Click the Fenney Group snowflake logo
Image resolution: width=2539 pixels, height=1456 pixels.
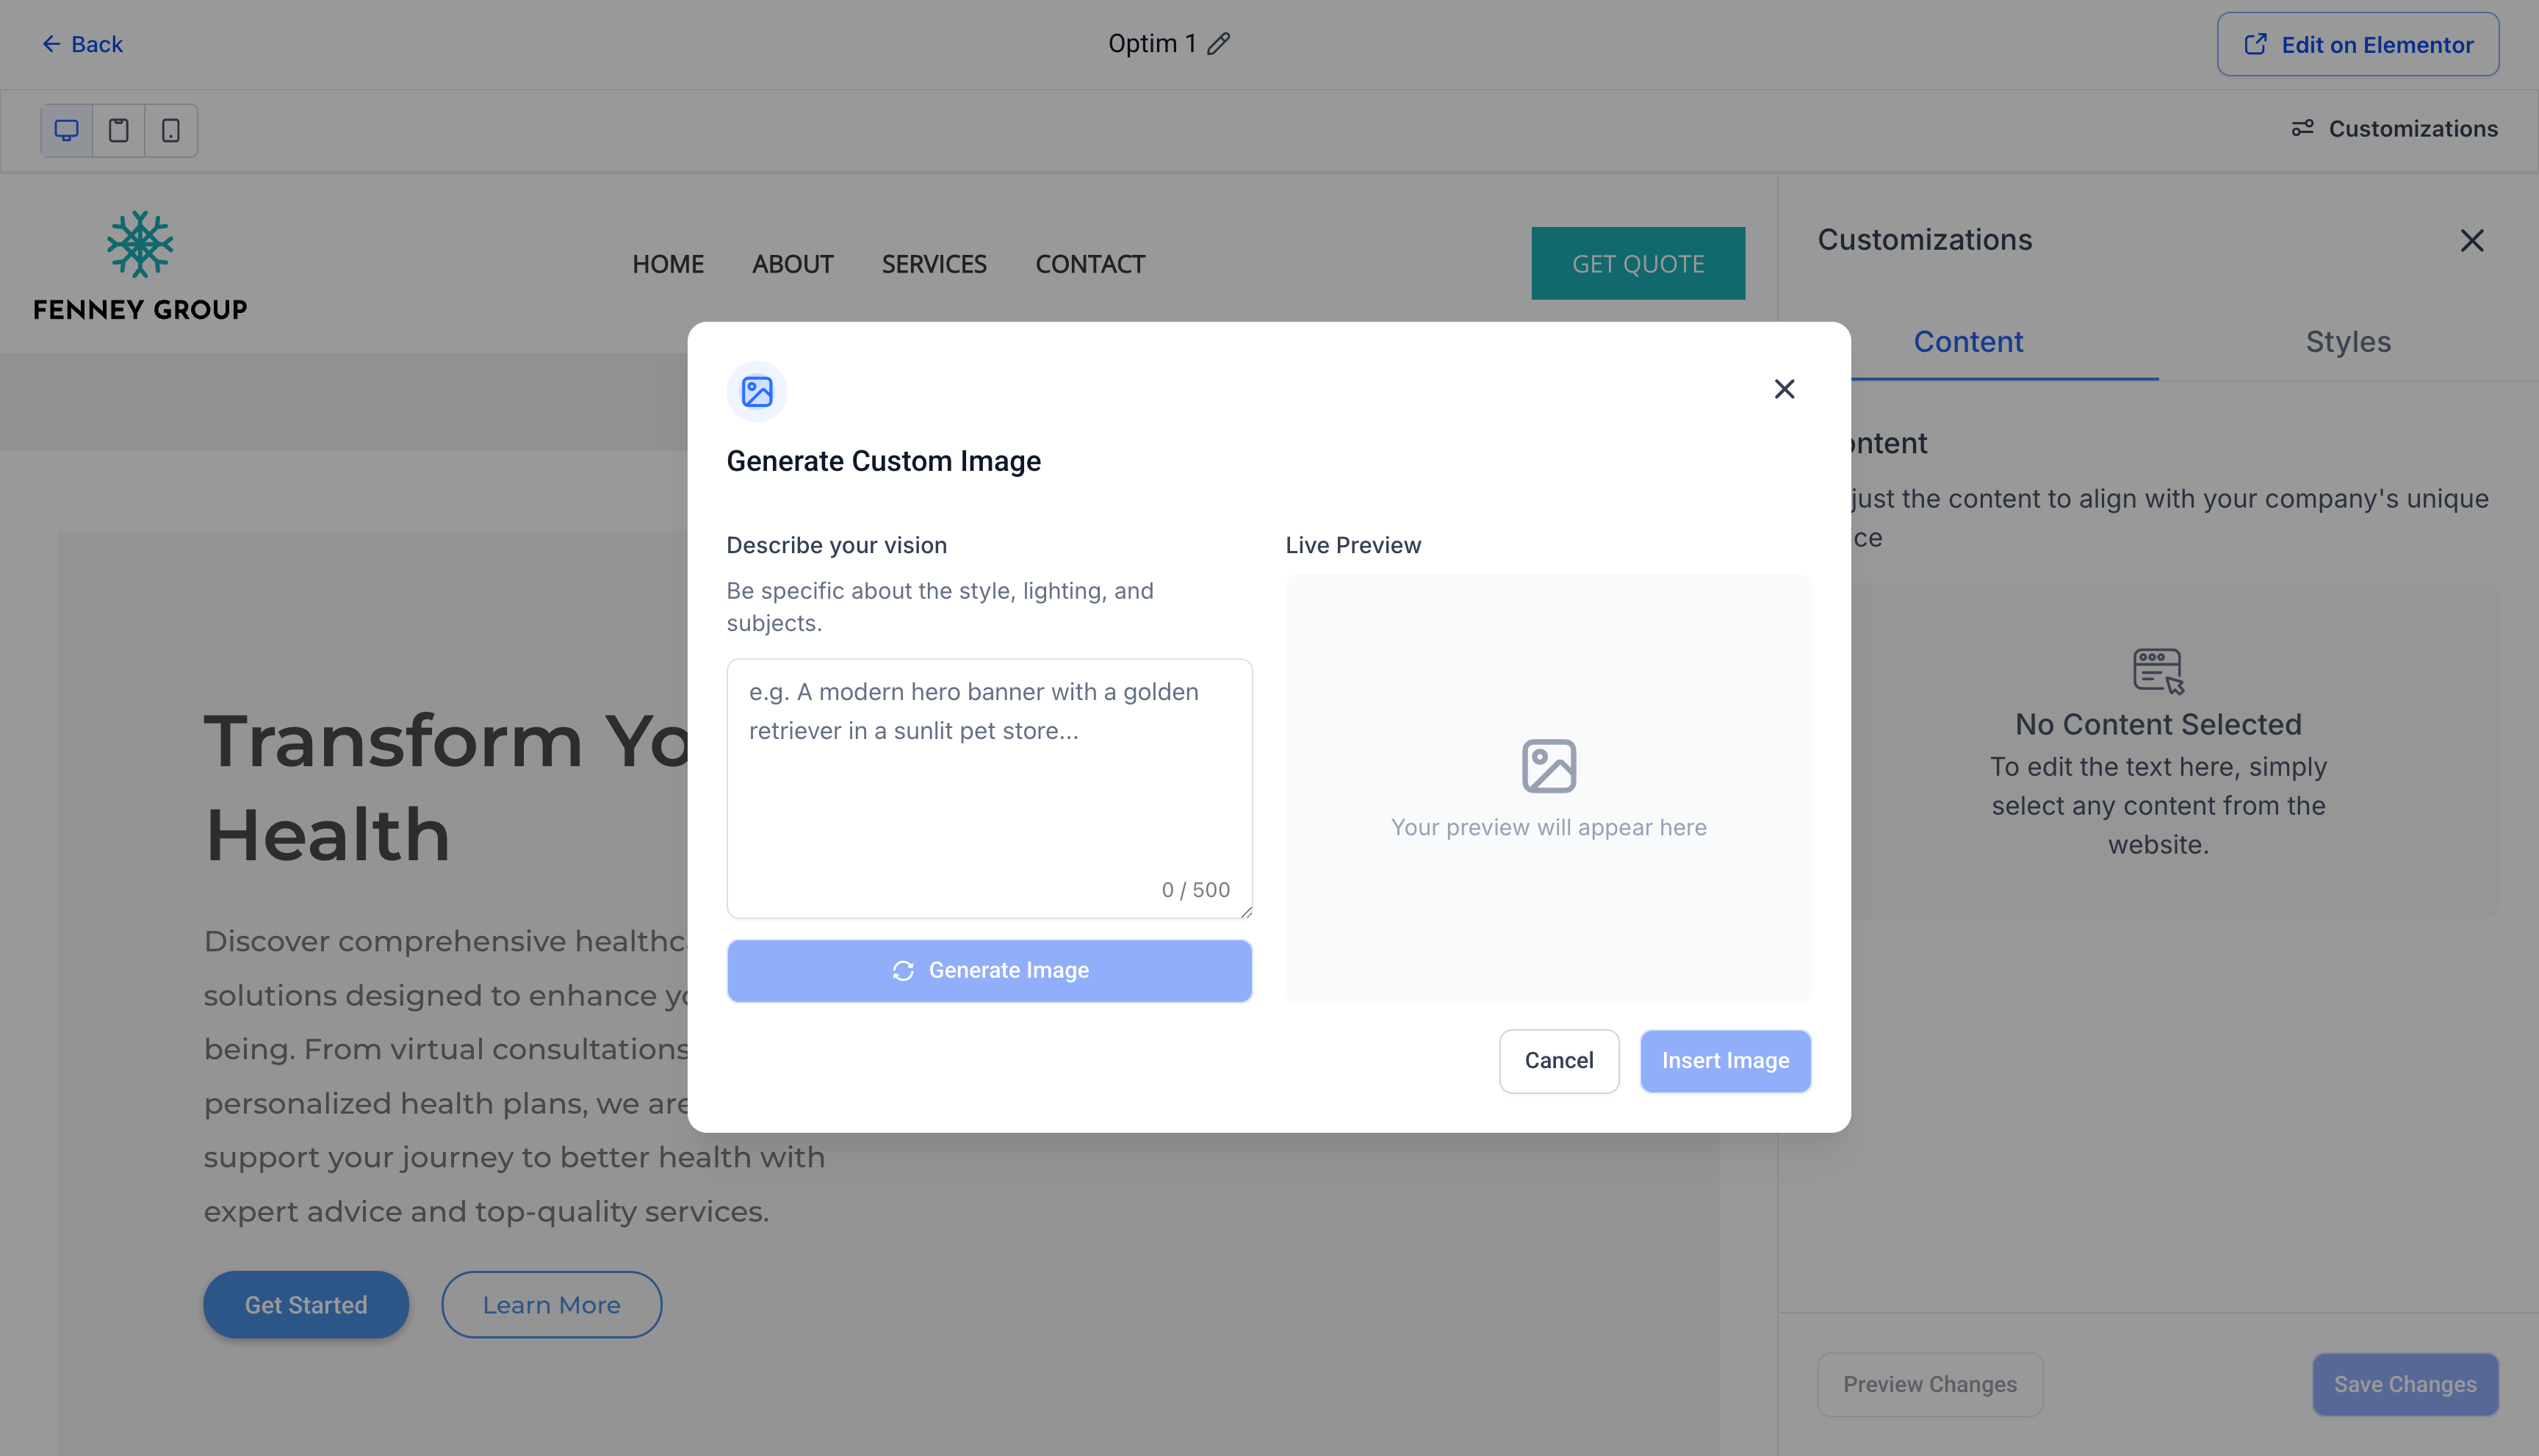[140, 244]
